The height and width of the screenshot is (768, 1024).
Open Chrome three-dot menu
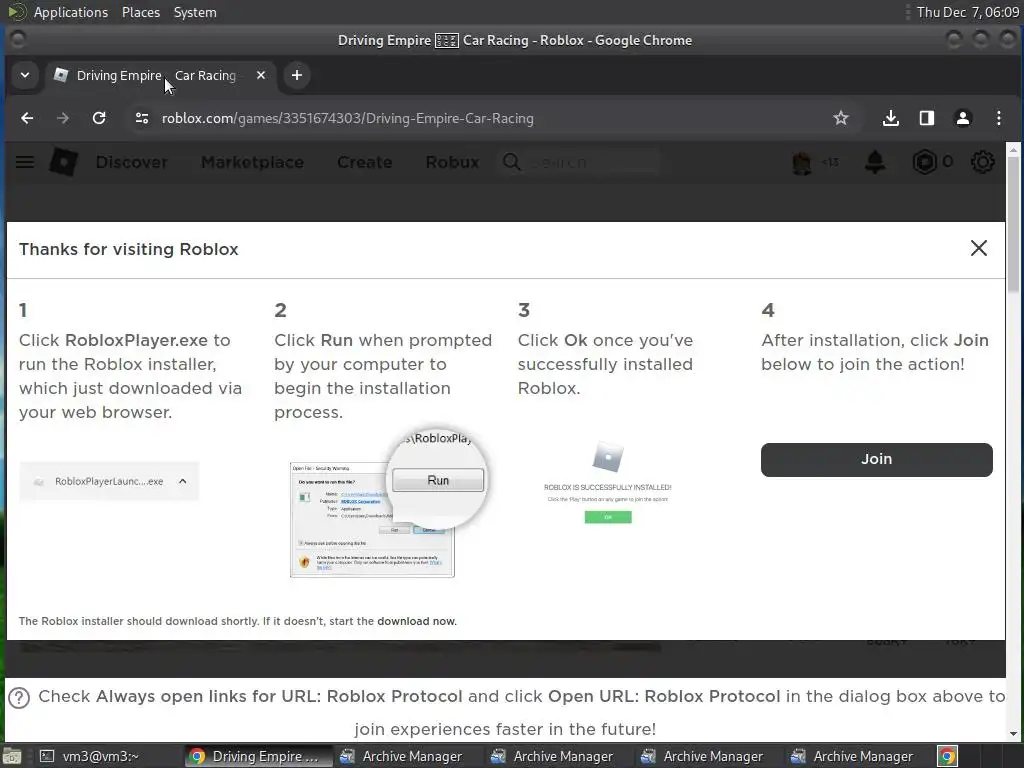(x=999, y=118)
